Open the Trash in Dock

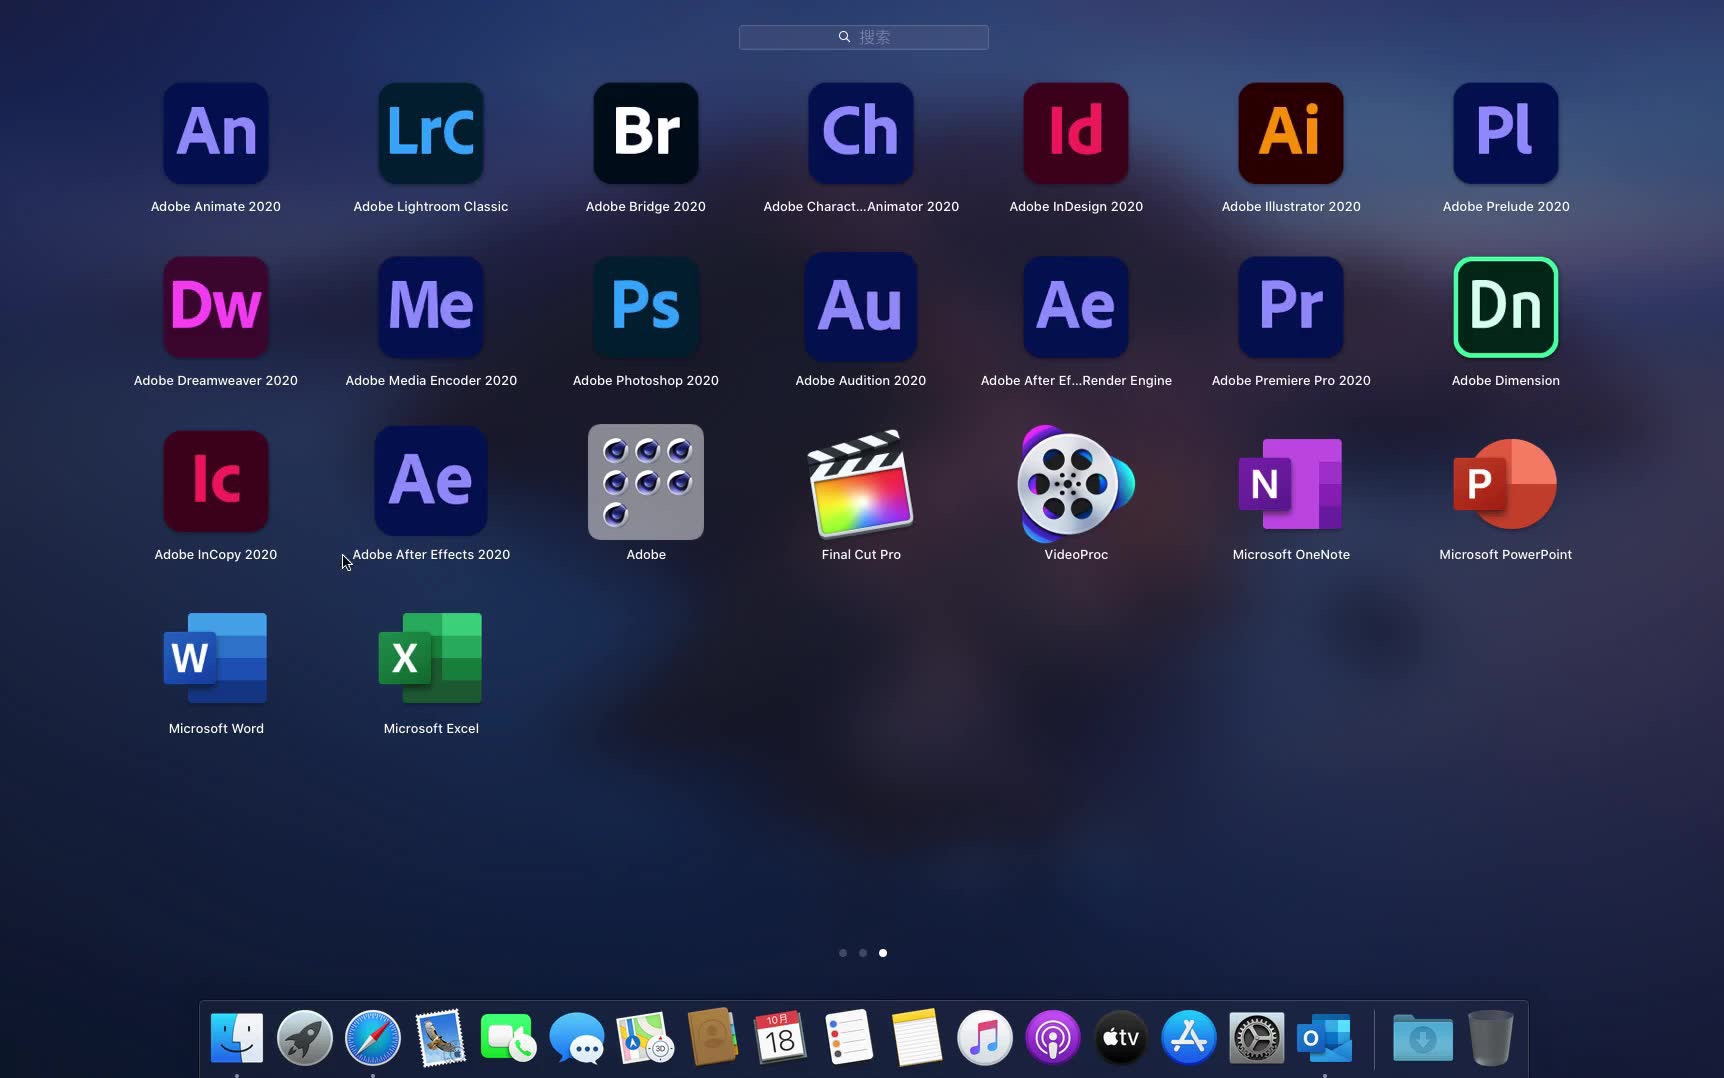point(1491,1038)
